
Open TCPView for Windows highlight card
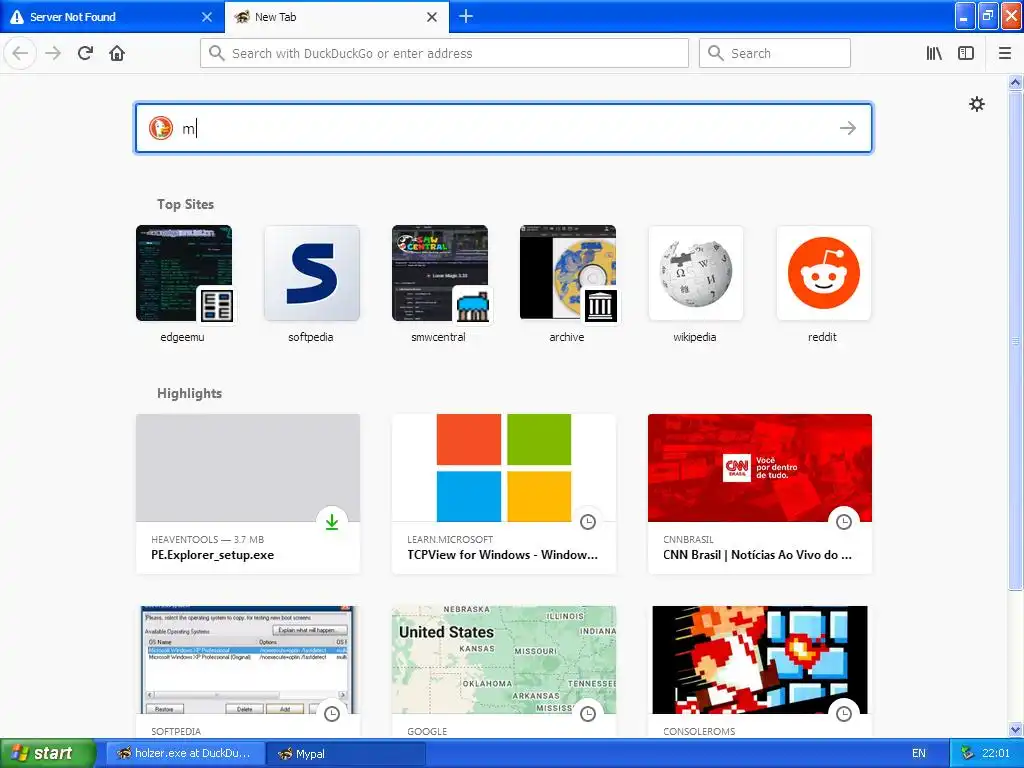[x=504, y=494]
